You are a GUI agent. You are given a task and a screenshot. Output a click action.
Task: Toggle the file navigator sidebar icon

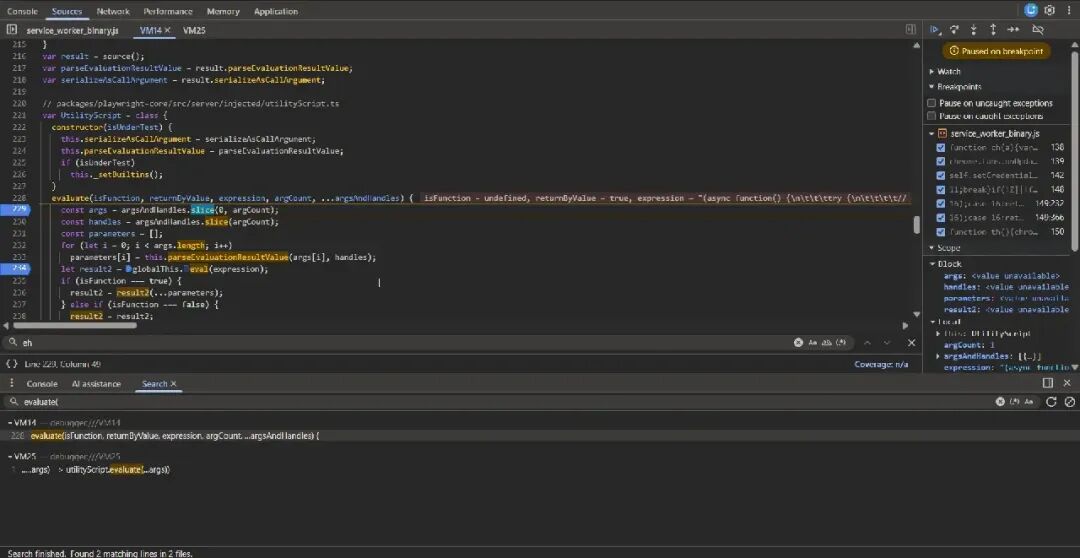click(12, 30)
